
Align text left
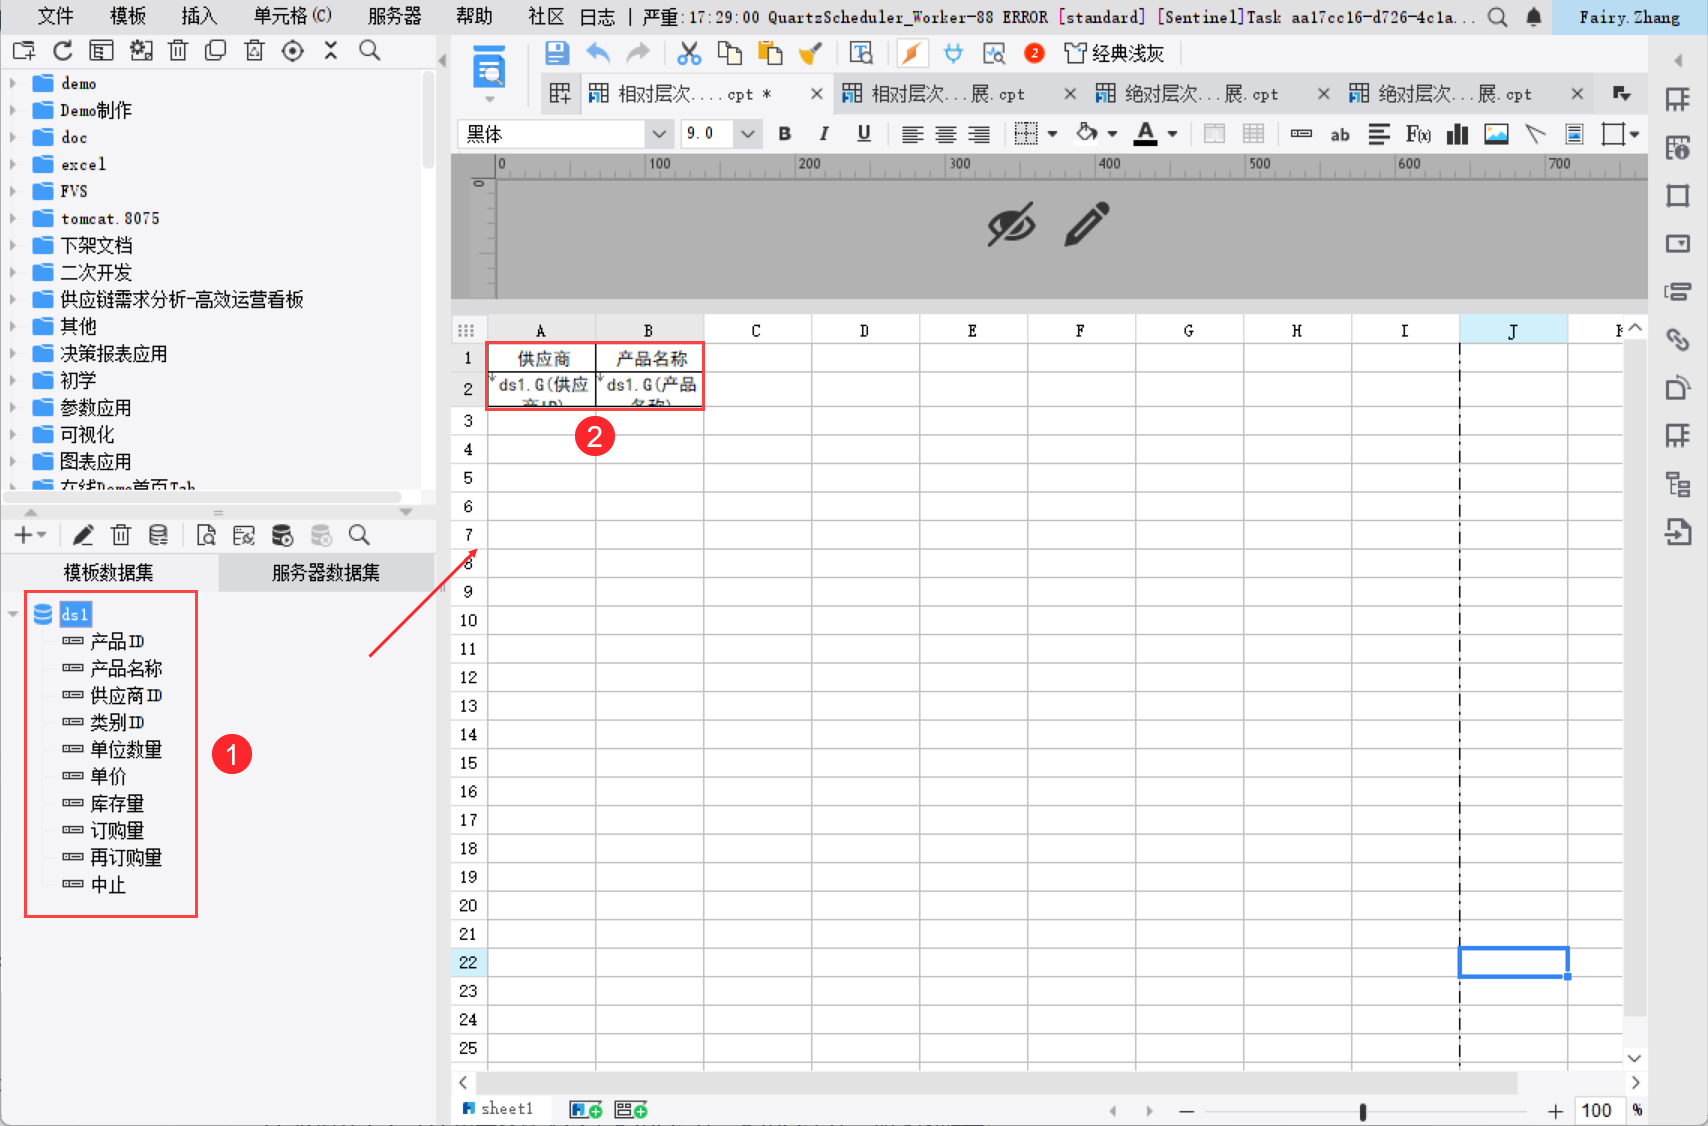pyautogui.click(x=912, y=134)
